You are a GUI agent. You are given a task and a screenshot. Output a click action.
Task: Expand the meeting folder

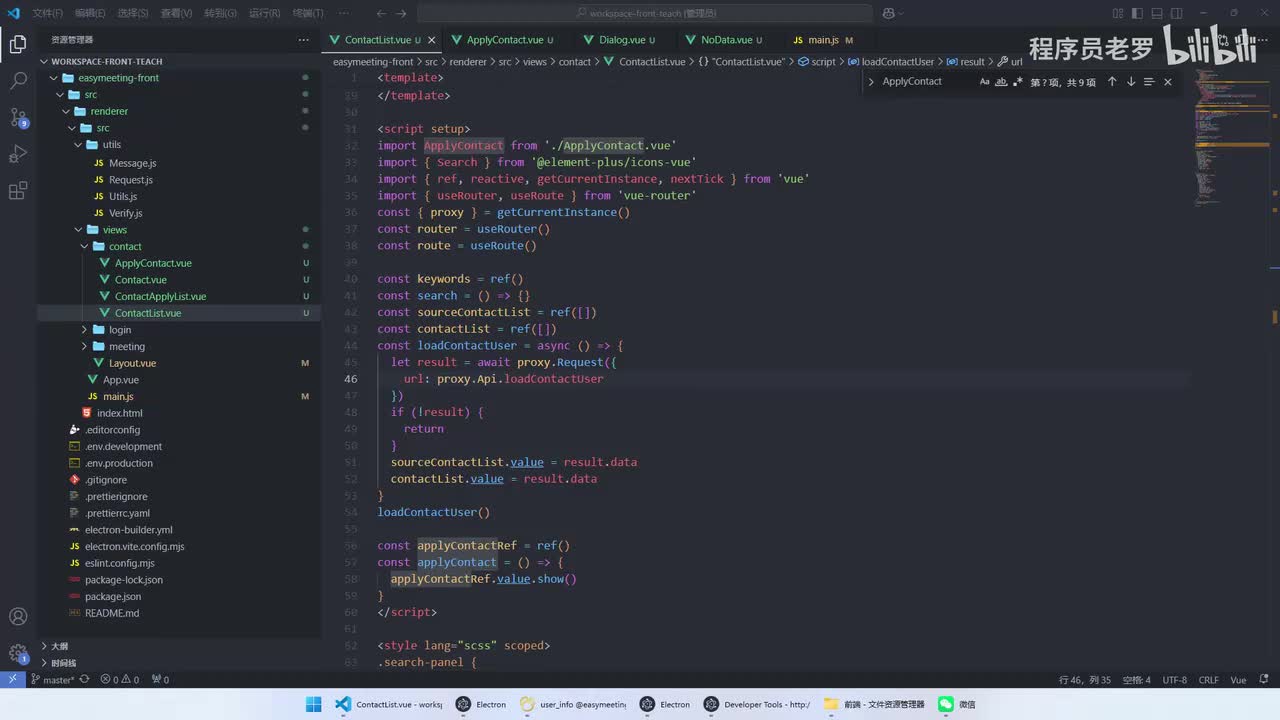pos(126,347)
